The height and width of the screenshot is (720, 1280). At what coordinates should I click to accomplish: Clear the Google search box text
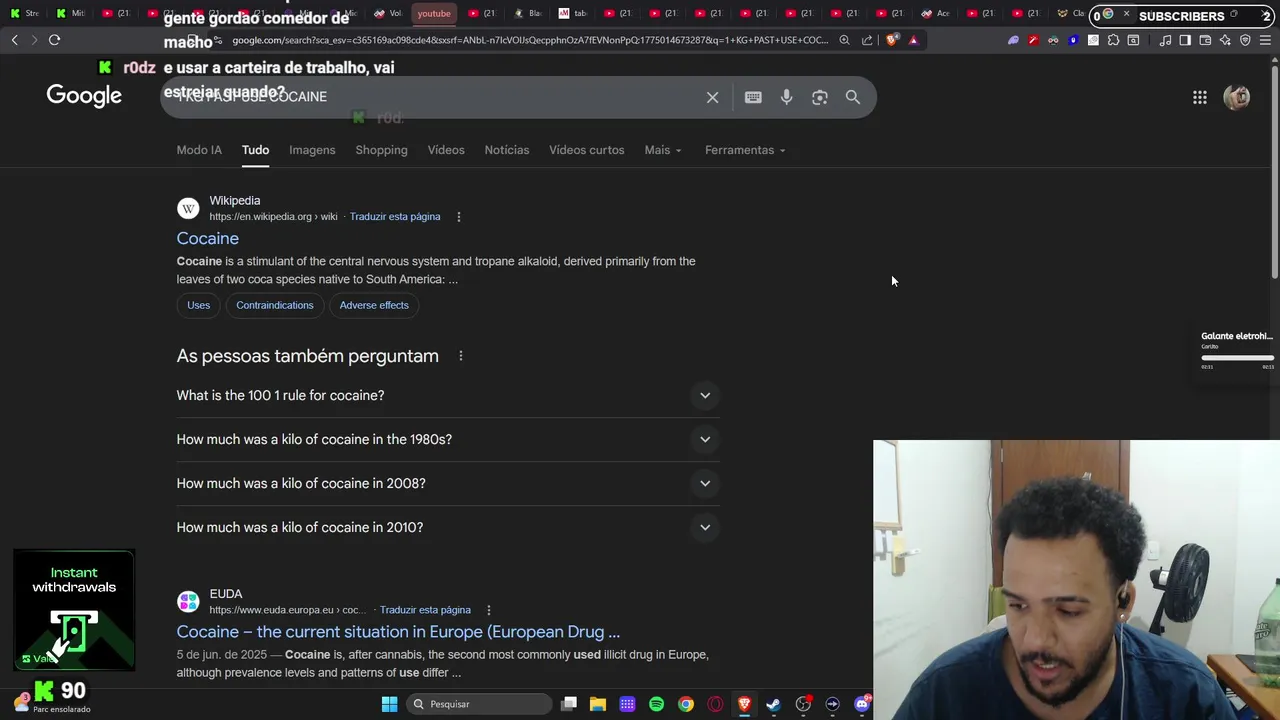pos(712,97)
